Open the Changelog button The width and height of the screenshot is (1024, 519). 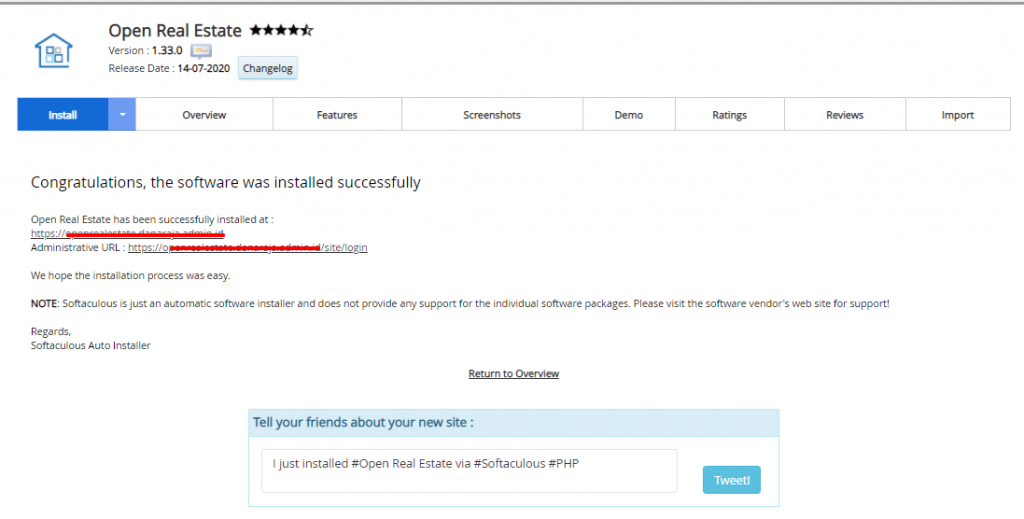(268, 69)
